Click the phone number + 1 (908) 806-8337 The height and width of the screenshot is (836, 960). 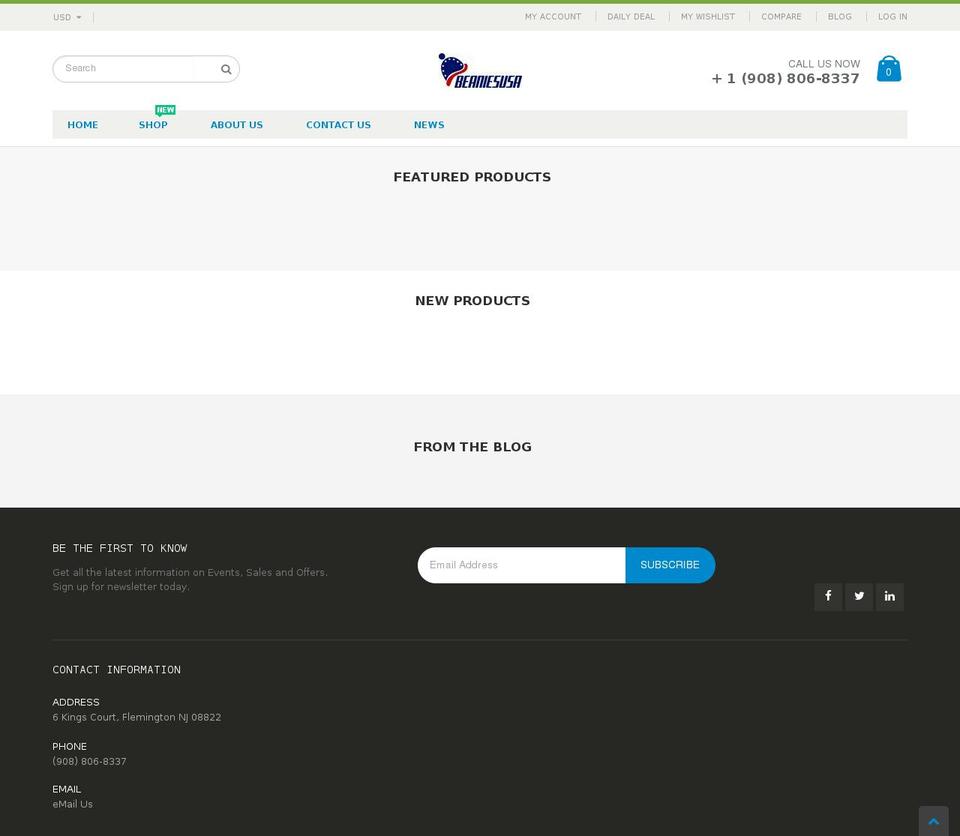click(785, 78)
